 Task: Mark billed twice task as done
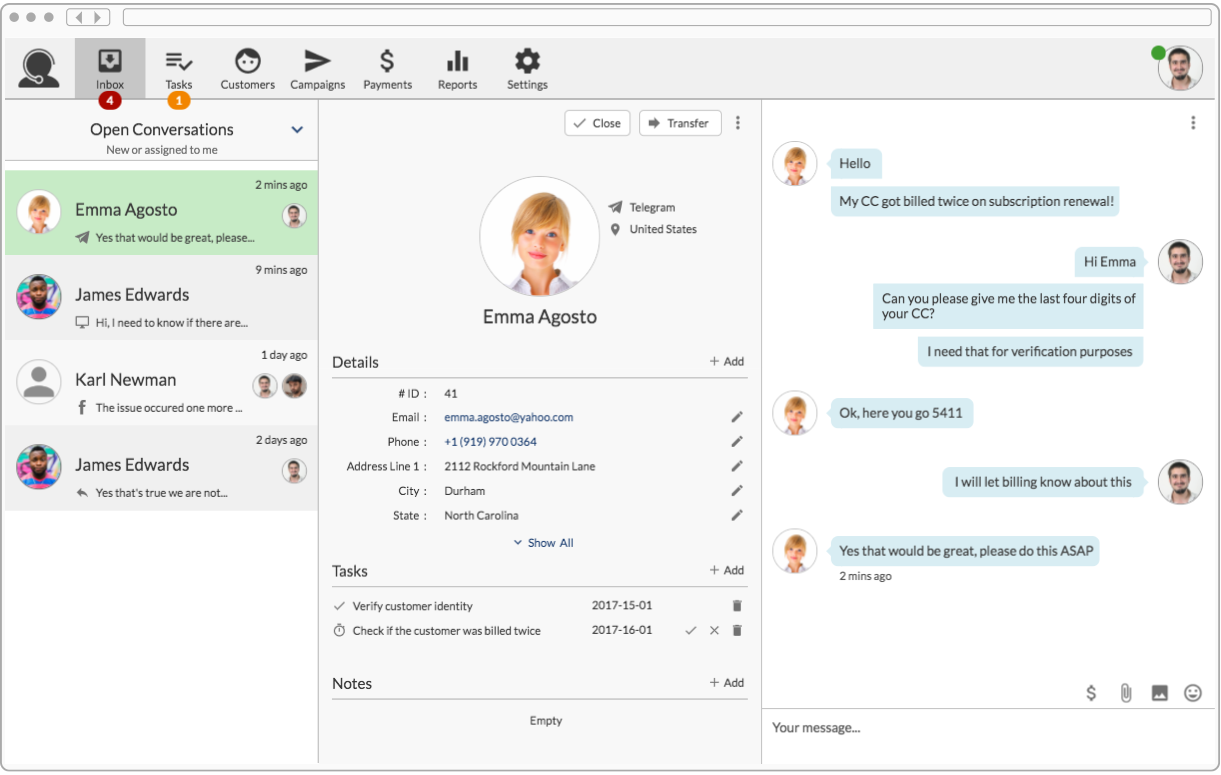[x=690, y=631]
